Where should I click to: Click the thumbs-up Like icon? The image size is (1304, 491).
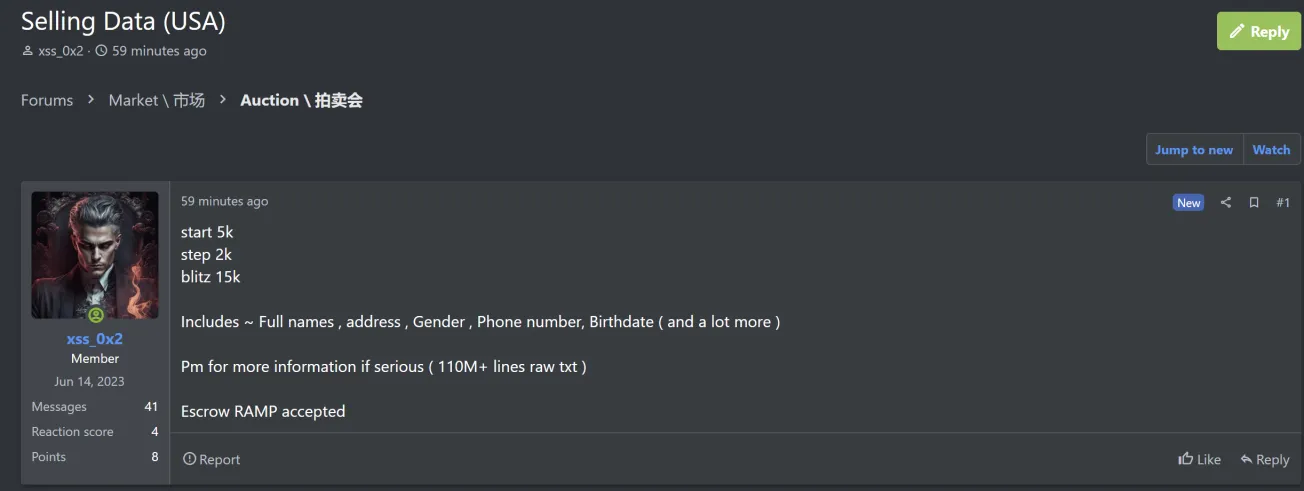pyautogui.click(x=1186, y=459)
